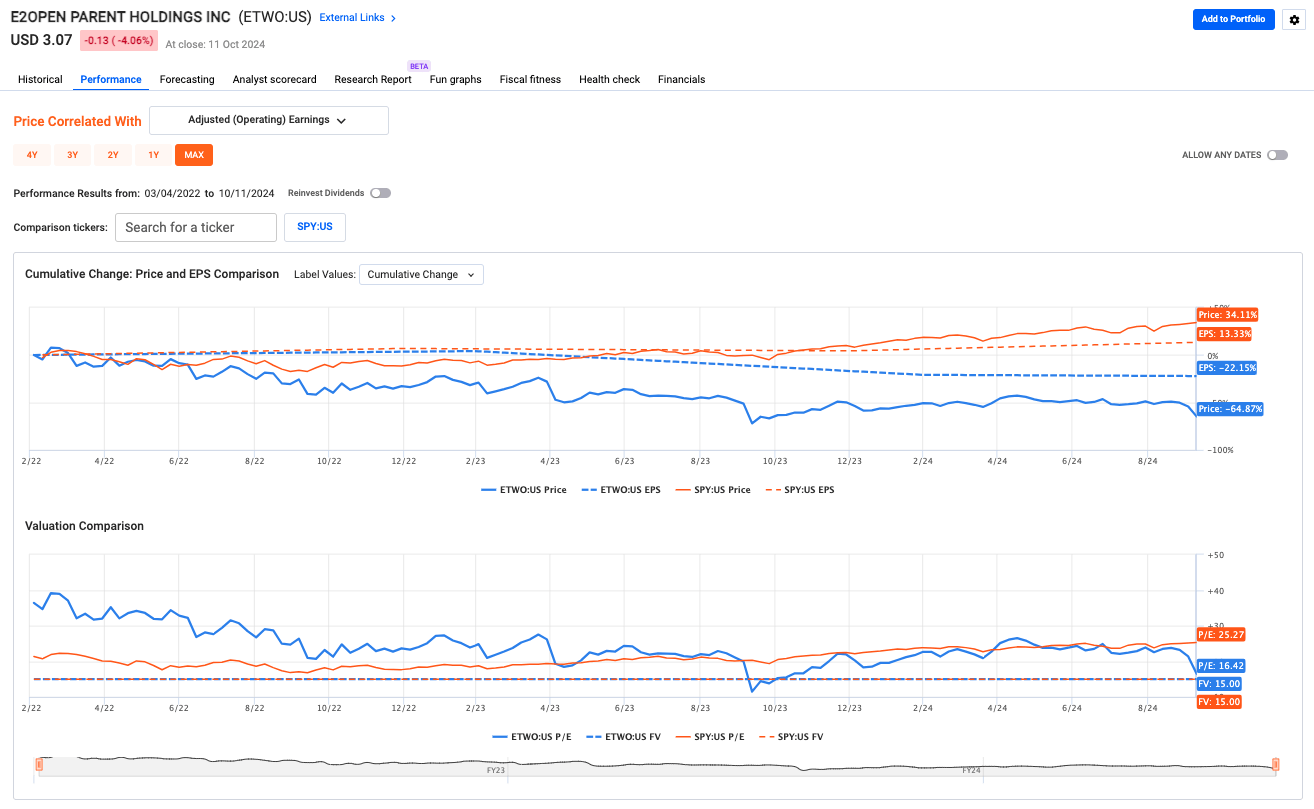Toggle SPY:US EPS legend dashed icon

[x=772, y=490]
